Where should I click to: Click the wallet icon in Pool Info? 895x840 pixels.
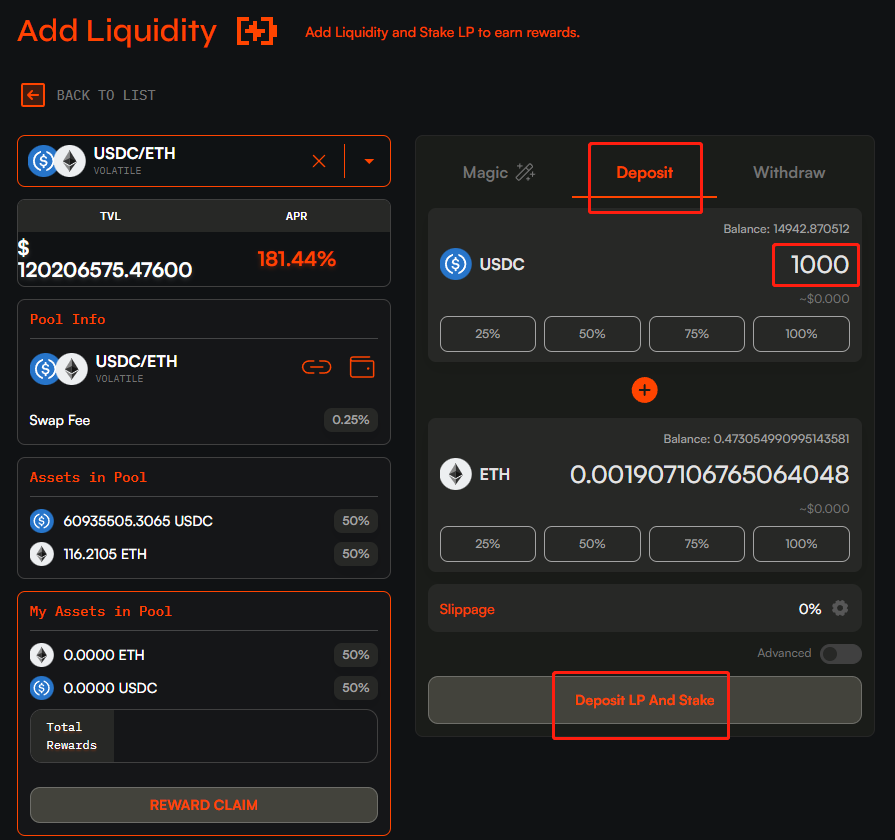pyautogui.click(x=362, y=367)
